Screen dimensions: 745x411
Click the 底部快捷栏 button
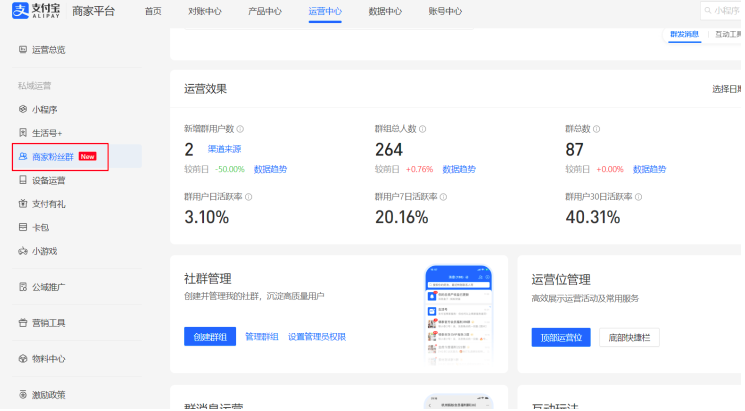pyautogui.click(x=629, y=337)
